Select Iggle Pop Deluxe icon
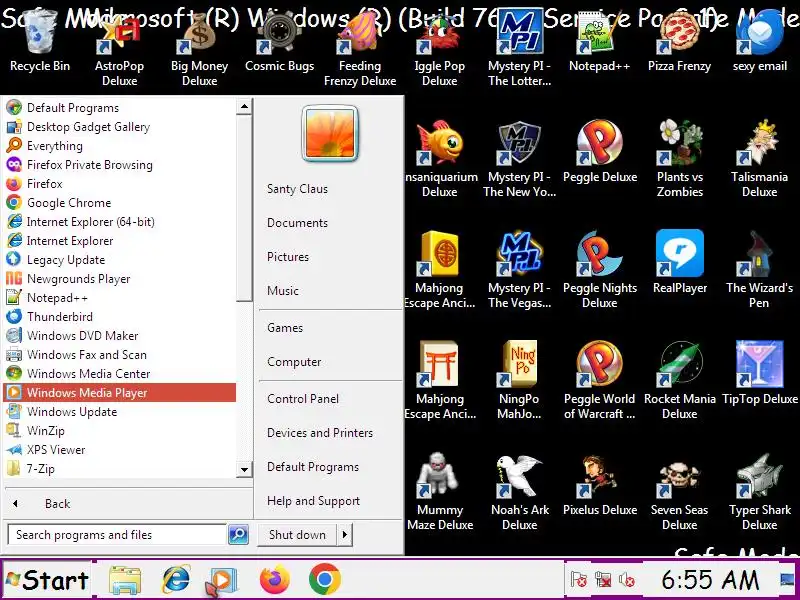This screenshot has width=800, height=600. pos(439,48)
